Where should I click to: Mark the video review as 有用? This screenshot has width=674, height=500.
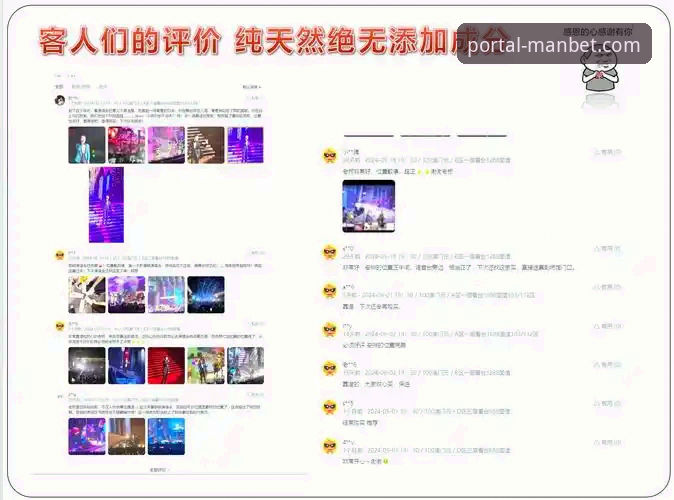click(x=607, y=152)
